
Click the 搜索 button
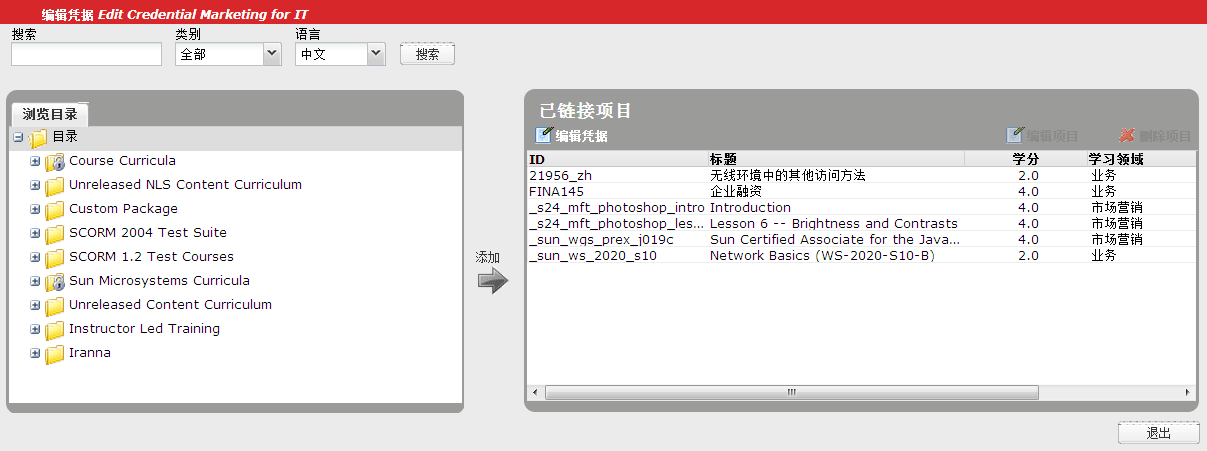pyautogui.click(x=427, y=54)
